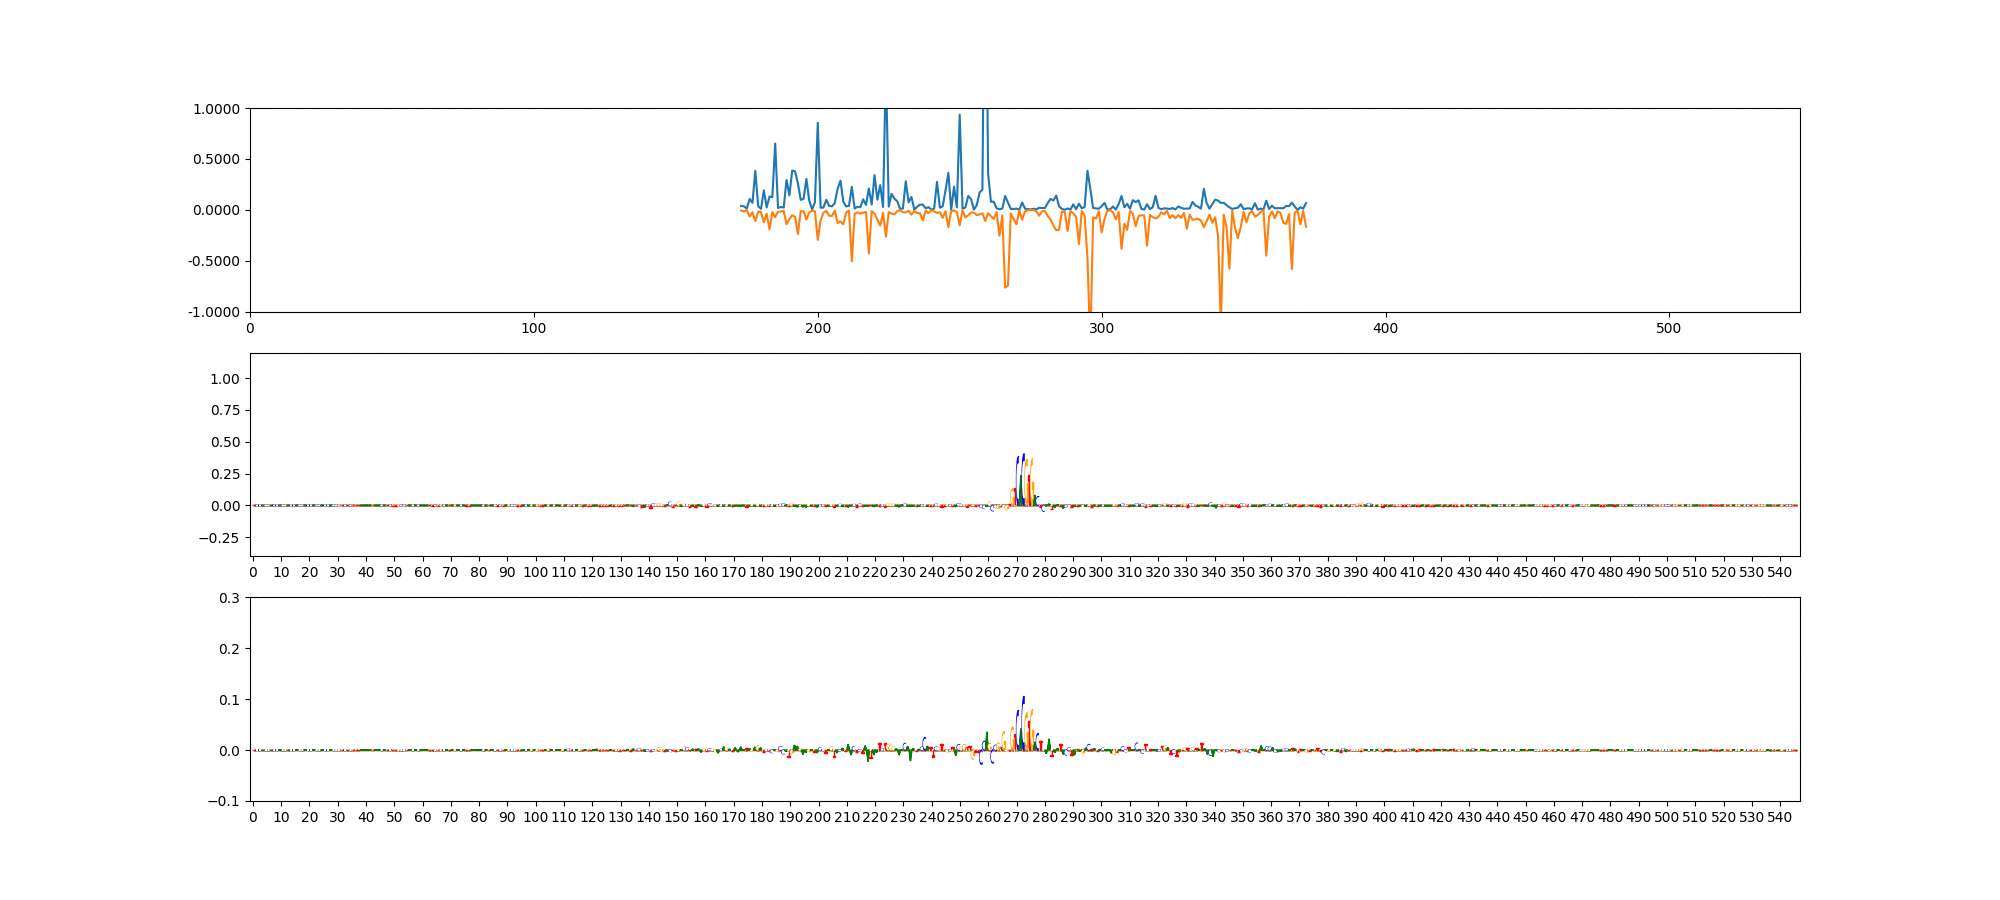The width and height of the screenshot is (2000, 900).
Task: Click the 1.0000 y-axis label in top plot
Action: click(x=217, y=109)
